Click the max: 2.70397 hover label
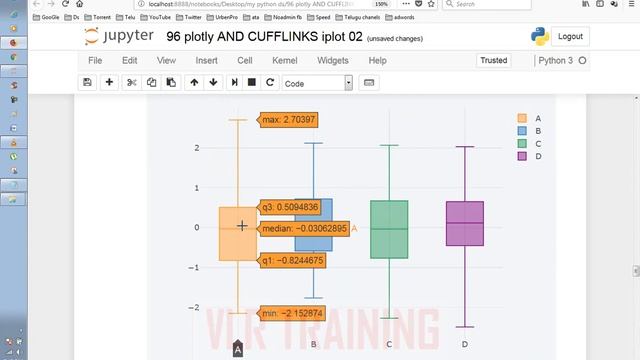Viewport: 640px width, 360px height. 289,120
